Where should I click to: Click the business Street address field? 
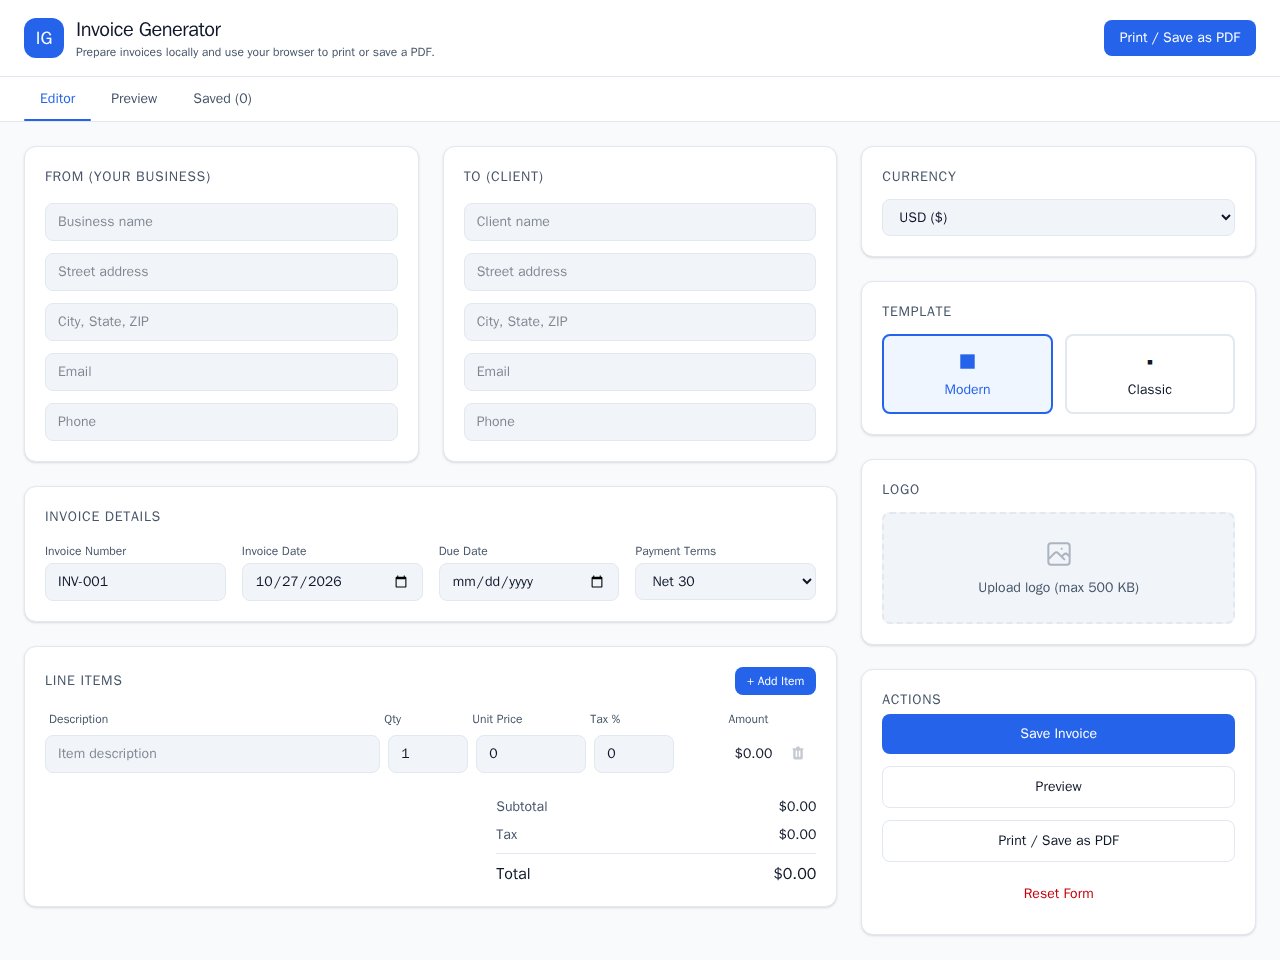(x=221, y=272)
